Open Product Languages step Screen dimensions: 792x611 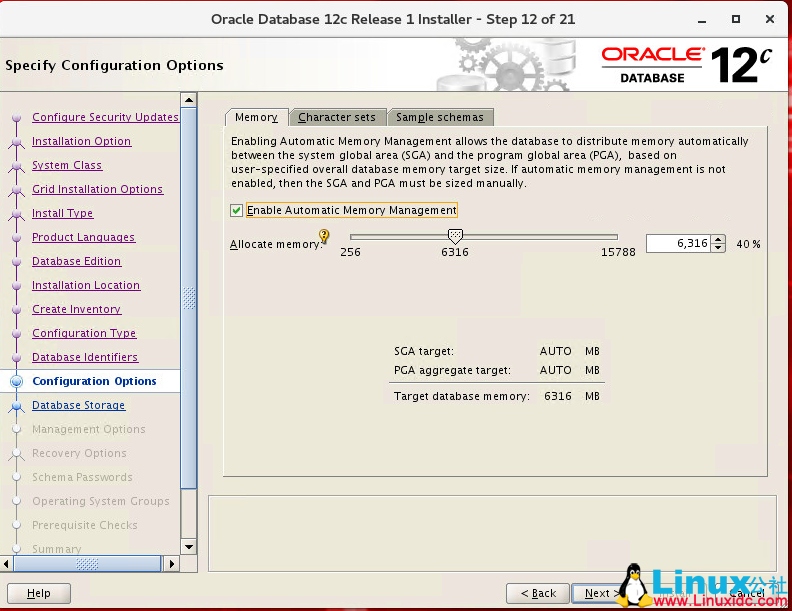(83, 237)
